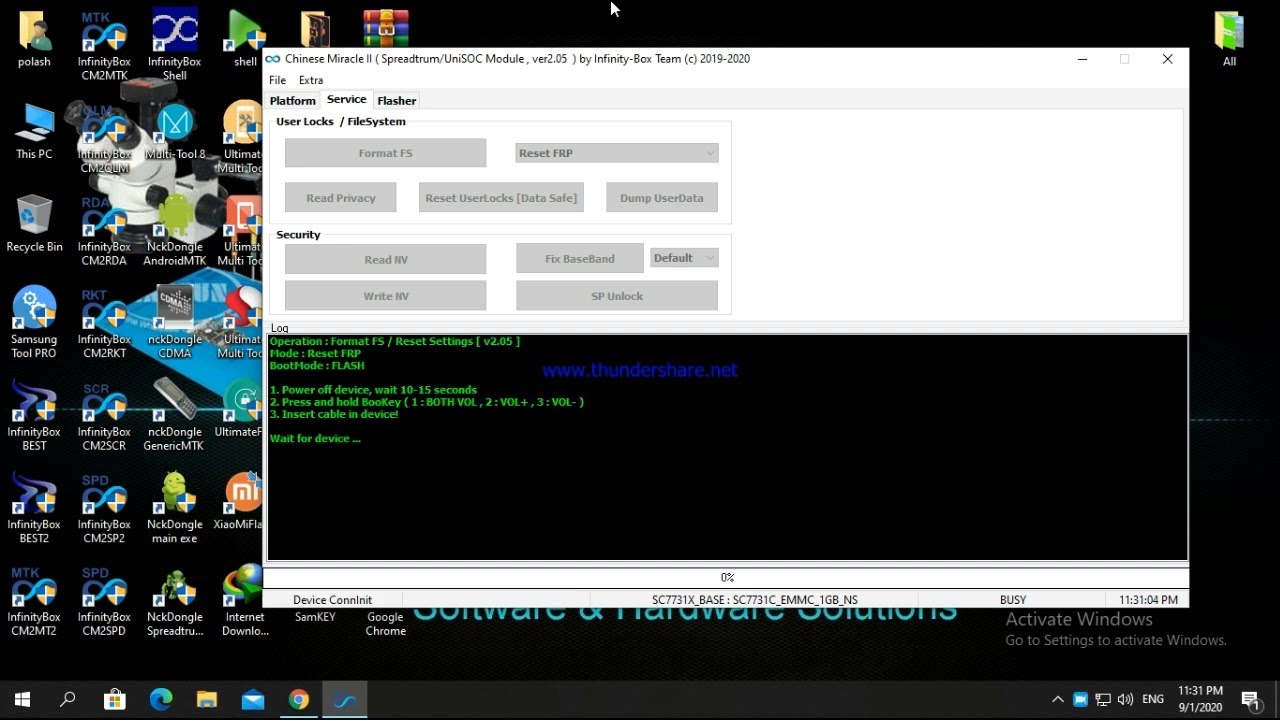Launch InfinityBox BEST shortcut
1280x720 pixels.
[34, 416]
